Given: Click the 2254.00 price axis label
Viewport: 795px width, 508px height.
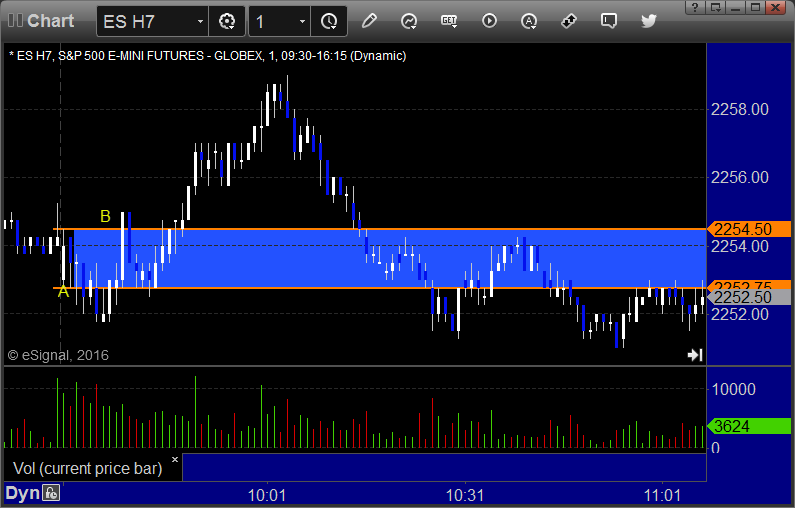Looking at the screenshot, I should click(740, 246).
